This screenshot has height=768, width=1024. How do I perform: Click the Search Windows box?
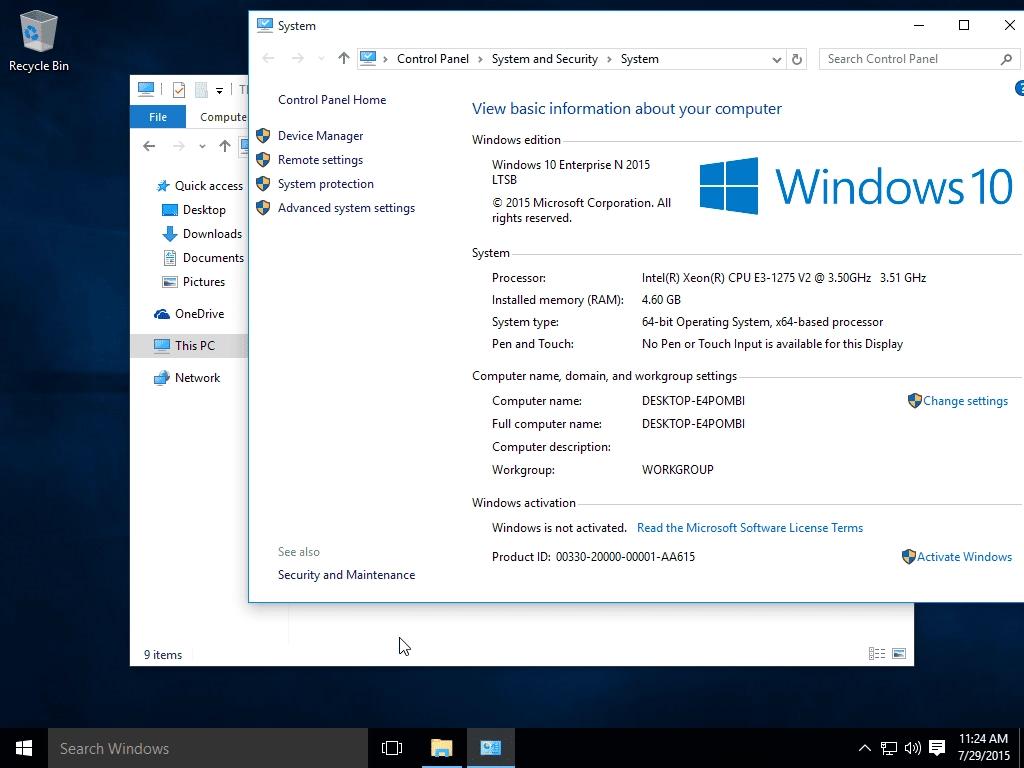coord(208,748)
